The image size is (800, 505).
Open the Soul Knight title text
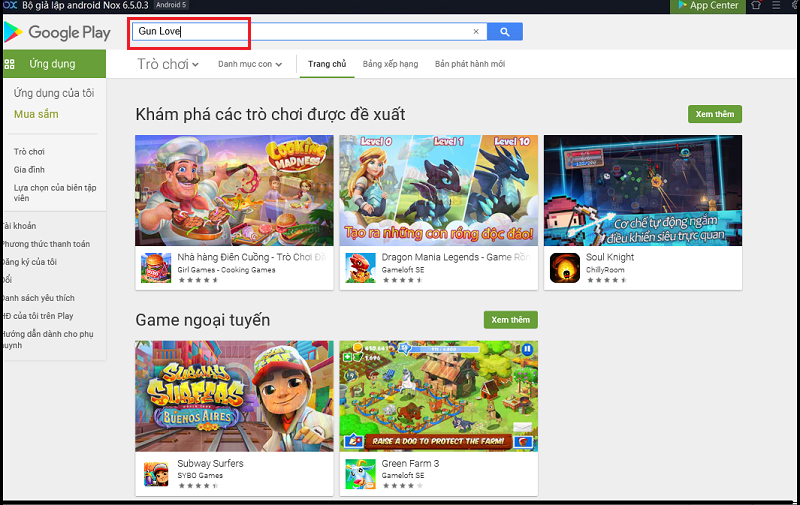tap(610, 257)
